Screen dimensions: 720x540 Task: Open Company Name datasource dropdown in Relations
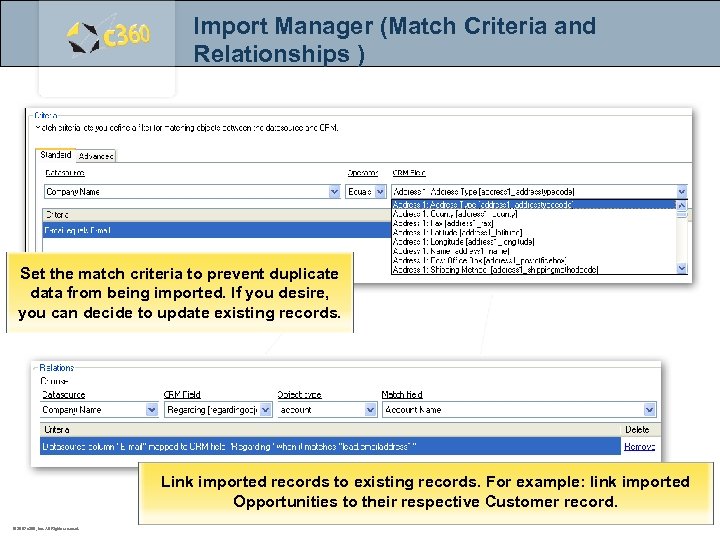coord(152,410)
